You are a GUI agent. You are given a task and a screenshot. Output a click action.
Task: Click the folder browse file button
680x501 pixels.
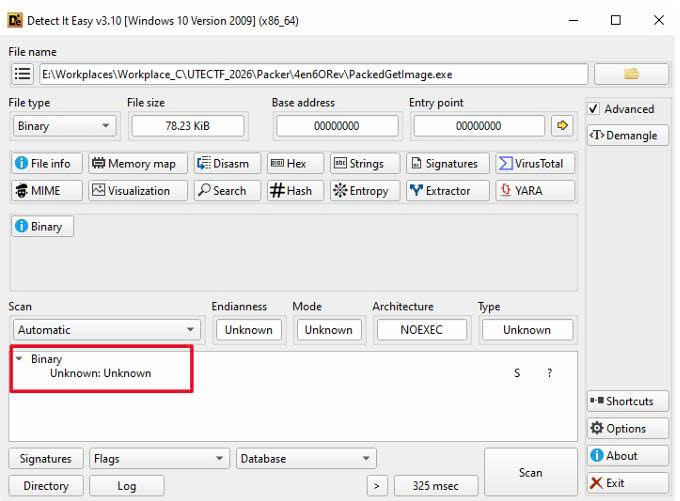[x=631, y=74]
